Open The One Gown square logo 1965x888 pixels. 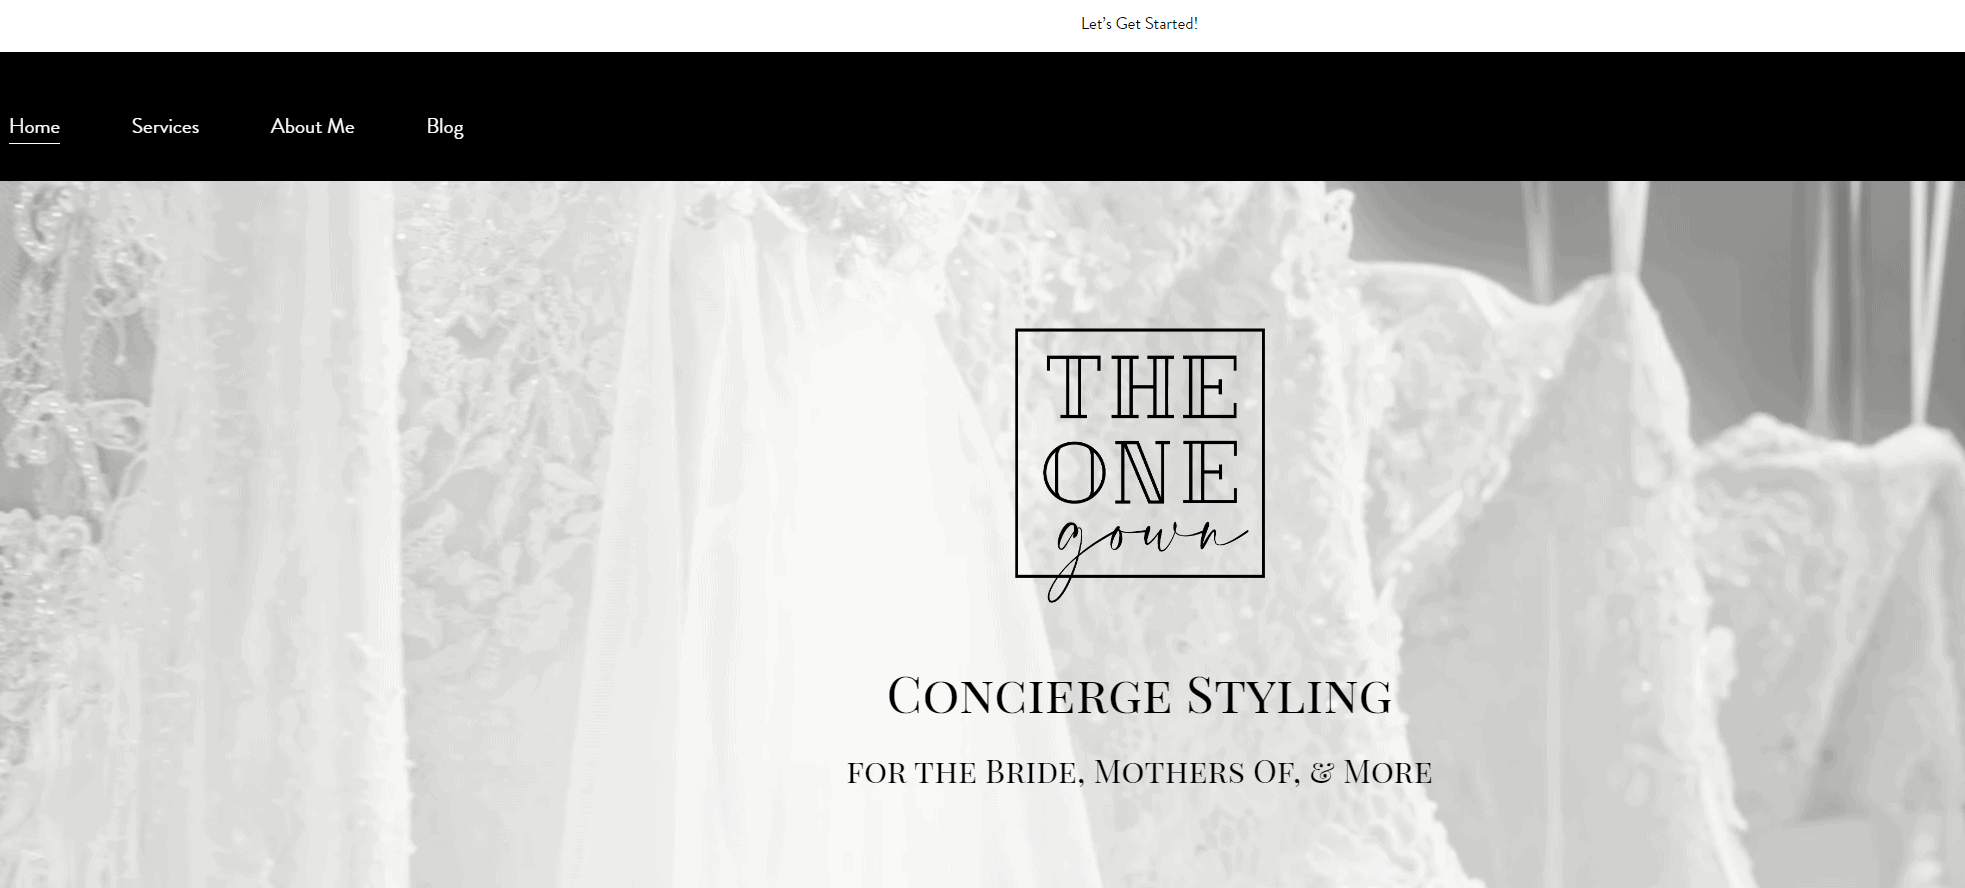coord(1140,453)
